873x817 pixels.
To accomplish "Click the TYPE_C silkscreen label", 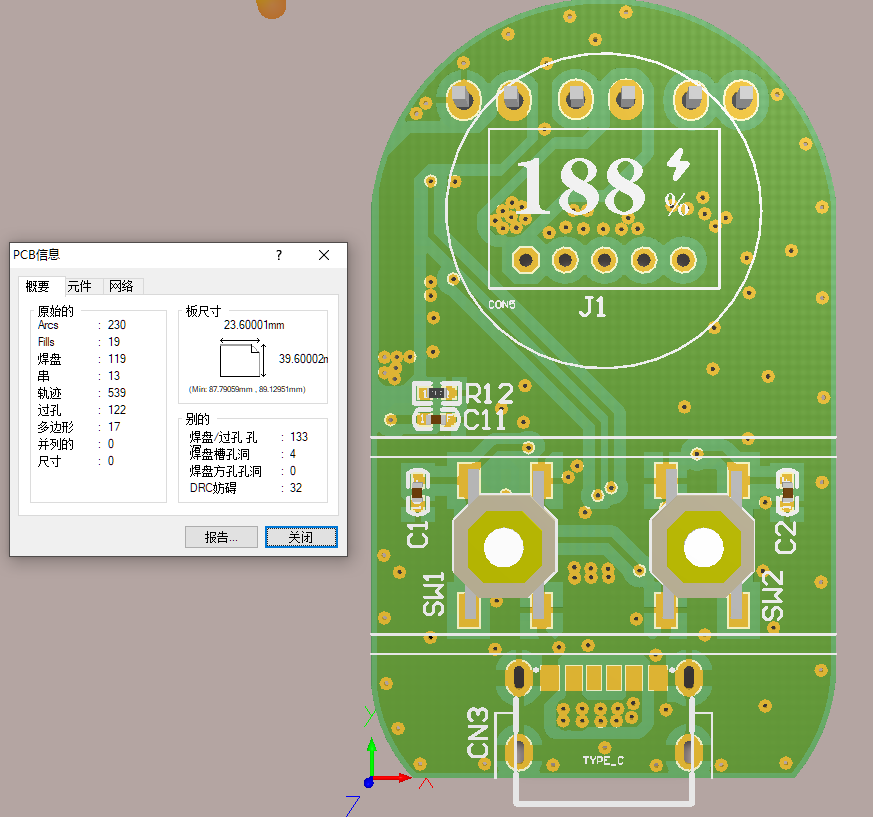I will tap(603, 760).
